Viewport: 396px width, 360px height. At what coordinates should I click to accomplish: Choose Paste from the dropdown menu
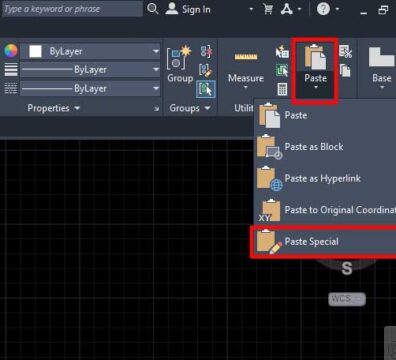coord(325,115)
